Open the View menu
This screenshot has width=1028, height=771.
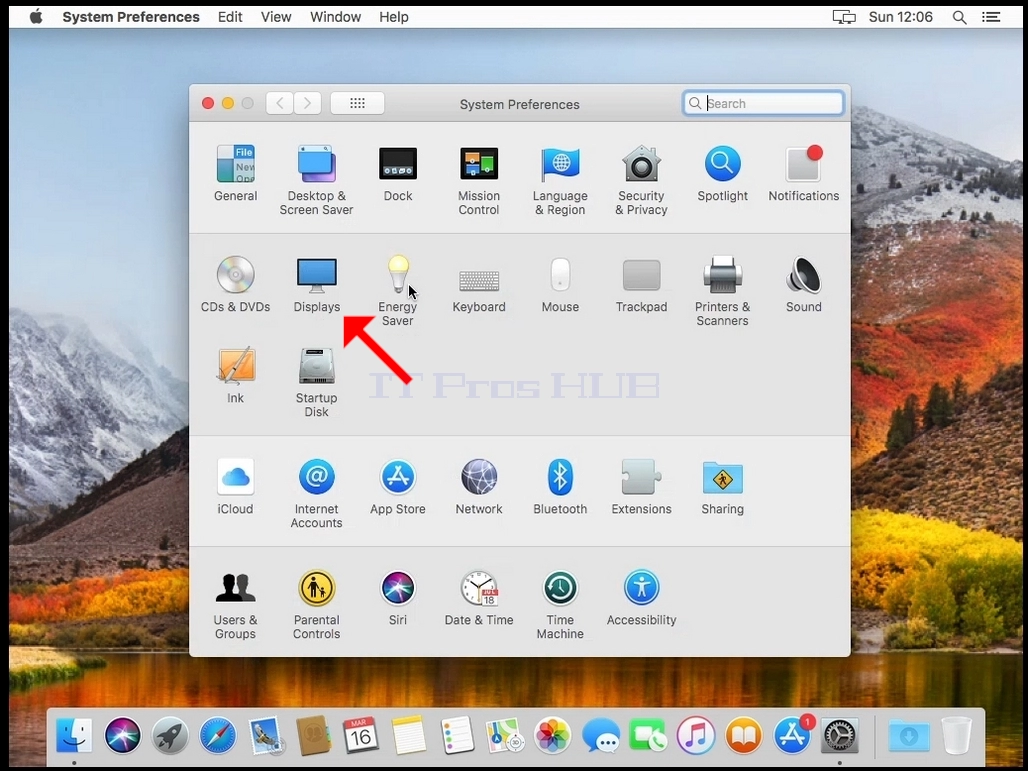coord(276,17)
